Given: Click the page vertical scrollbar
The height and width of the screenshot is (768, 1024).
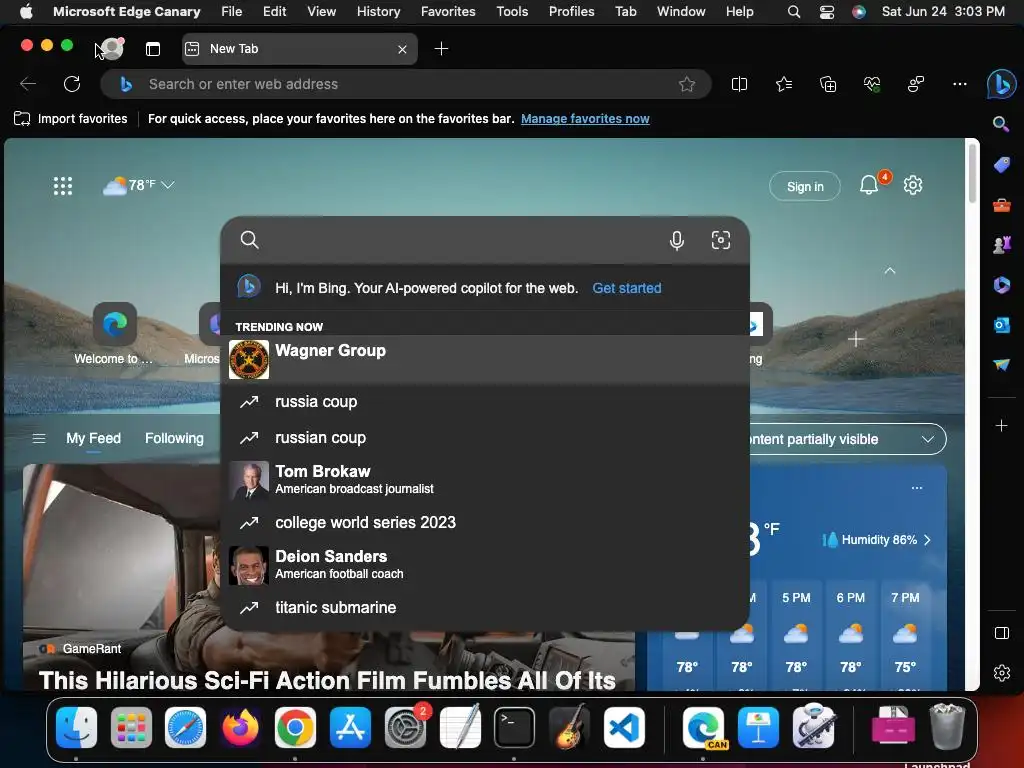Looking at the screenshot, I should tap(972, 175).
